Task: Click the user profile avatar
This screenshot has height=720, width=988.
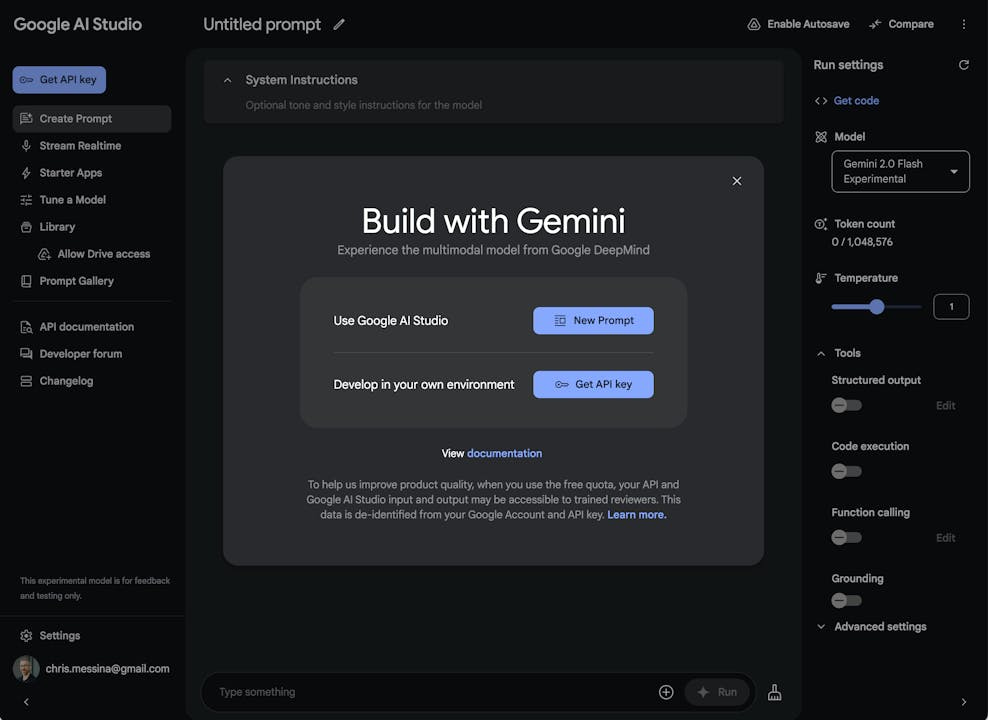Action: tap(26, 668)
